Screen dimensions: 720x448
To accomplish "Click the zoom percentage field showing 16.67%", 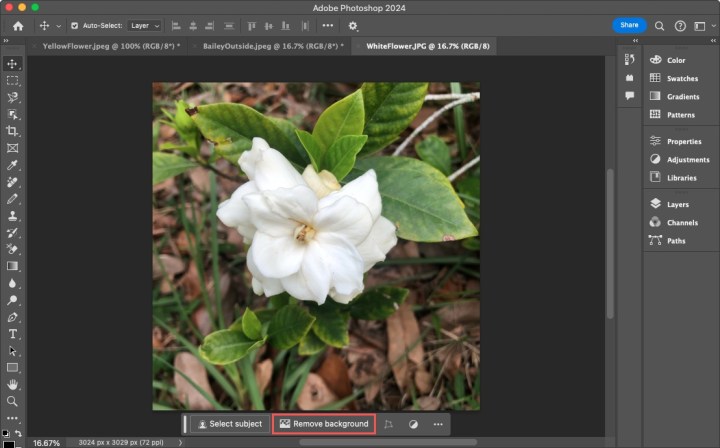I will pyautogui.click(x=44, y=442).
